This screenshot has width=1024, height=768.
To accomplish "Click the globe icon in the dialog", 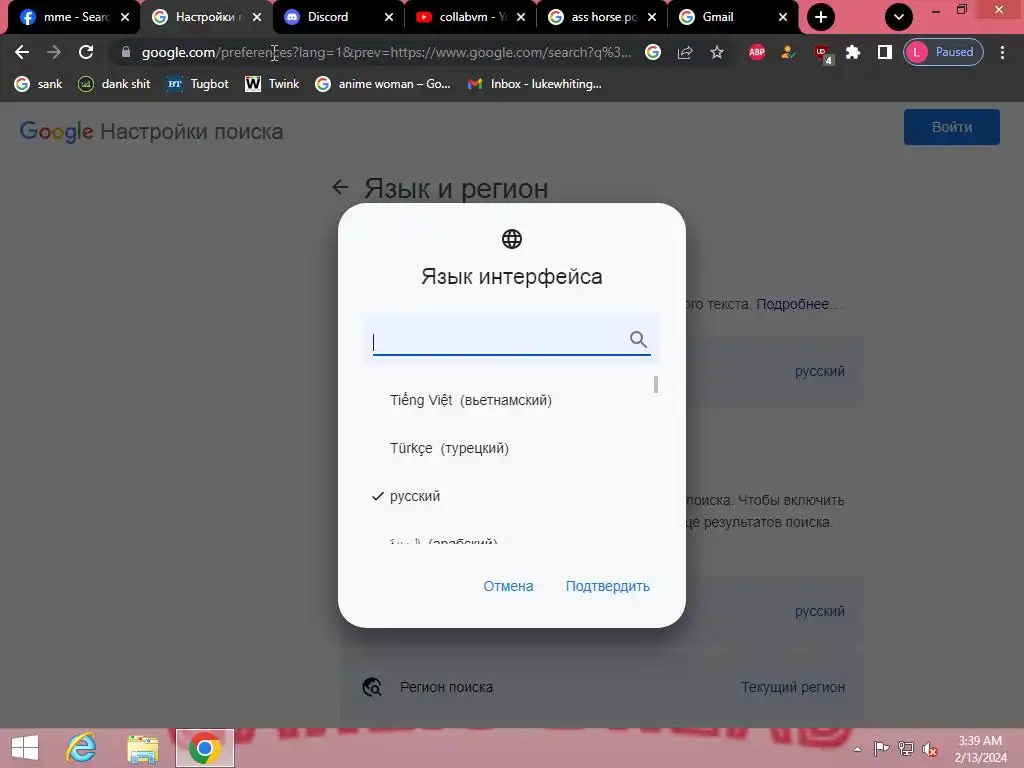I will pos(512,239).
